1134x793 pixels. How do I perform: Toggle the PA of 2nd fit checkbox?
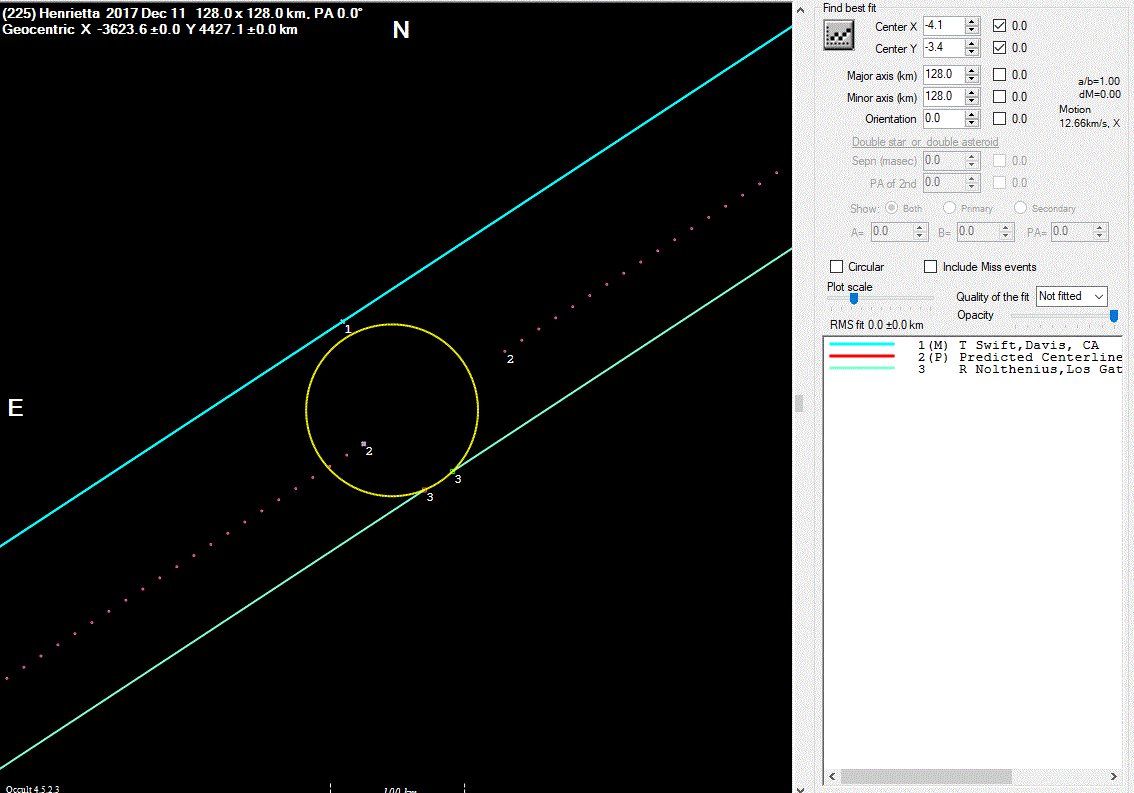point(999,182)
